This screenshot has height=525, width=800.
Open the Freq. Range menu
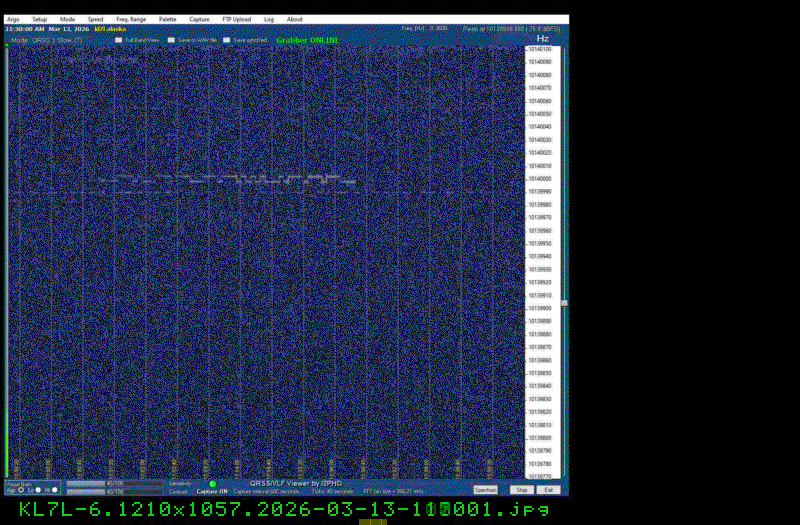[x=131, y=19]
